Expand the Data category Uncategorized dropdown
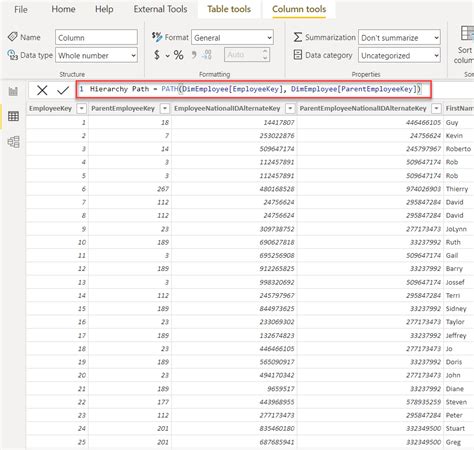The image size is (474, 450). tap(399, 55)
